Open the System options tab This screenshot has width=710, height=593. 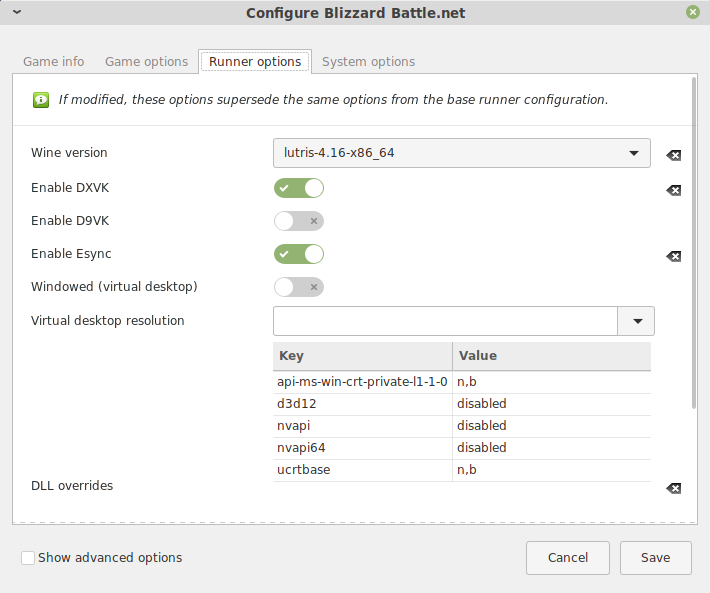point(368,62)
